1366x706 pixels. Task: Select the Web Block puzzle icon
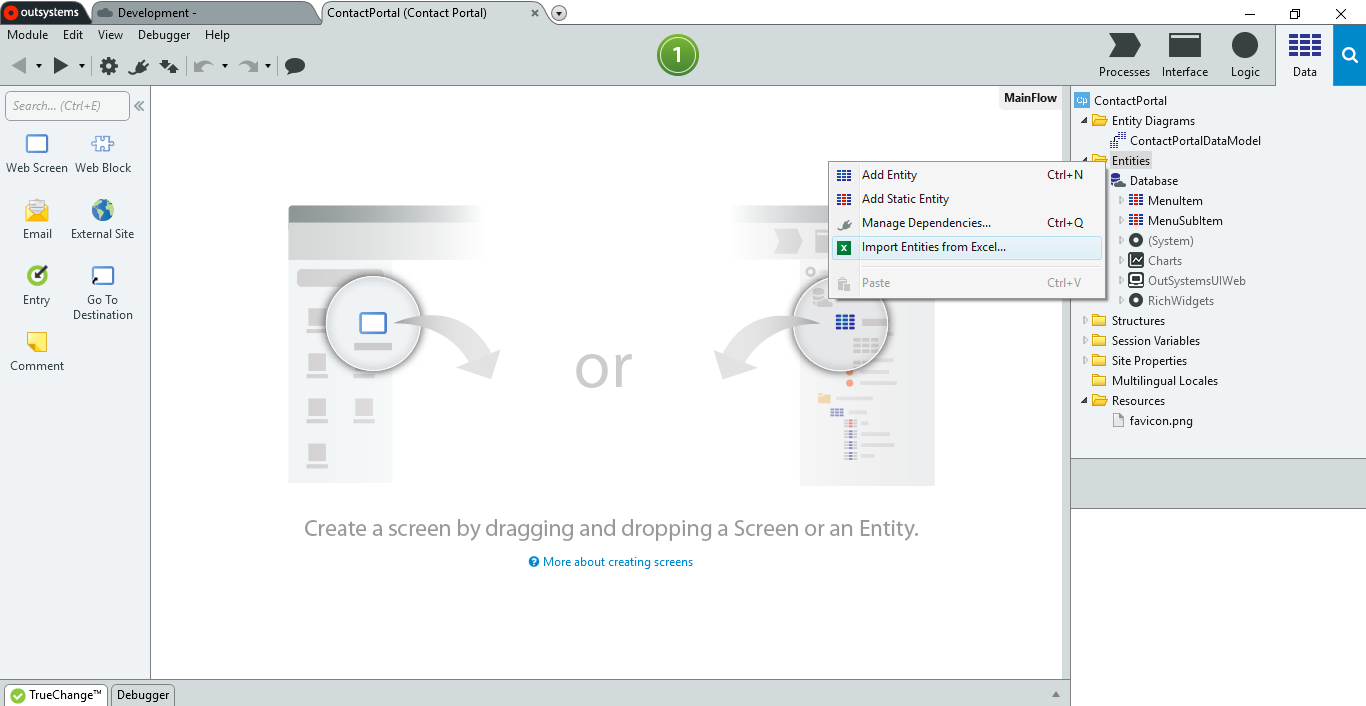point(103,143)
